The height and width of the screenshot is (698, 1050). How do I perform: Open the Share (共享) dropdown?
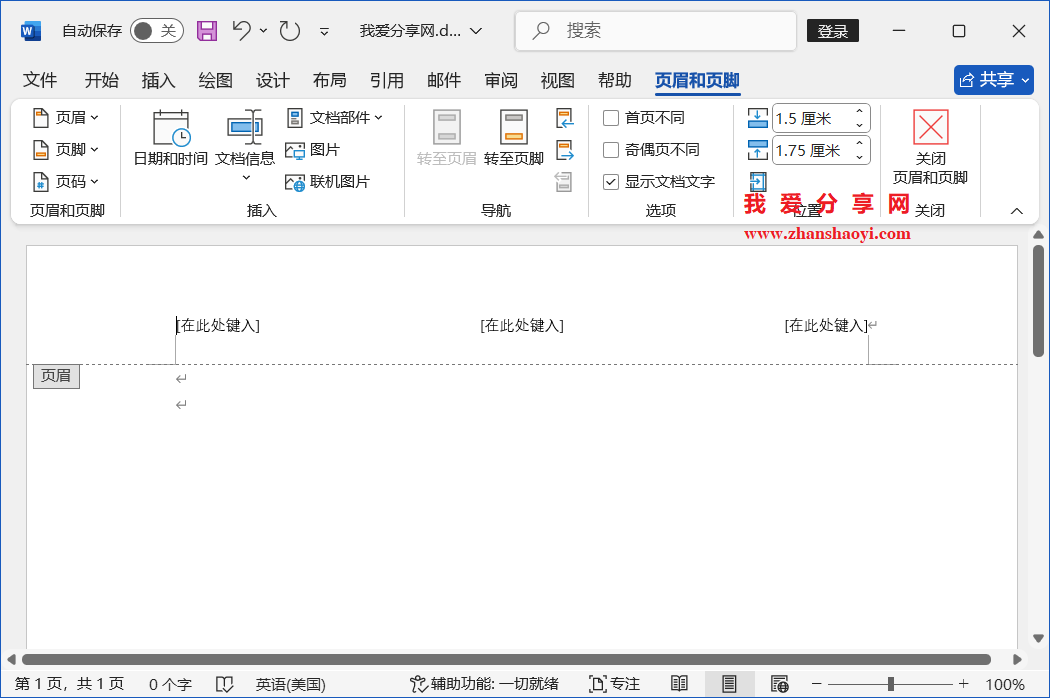994,80
